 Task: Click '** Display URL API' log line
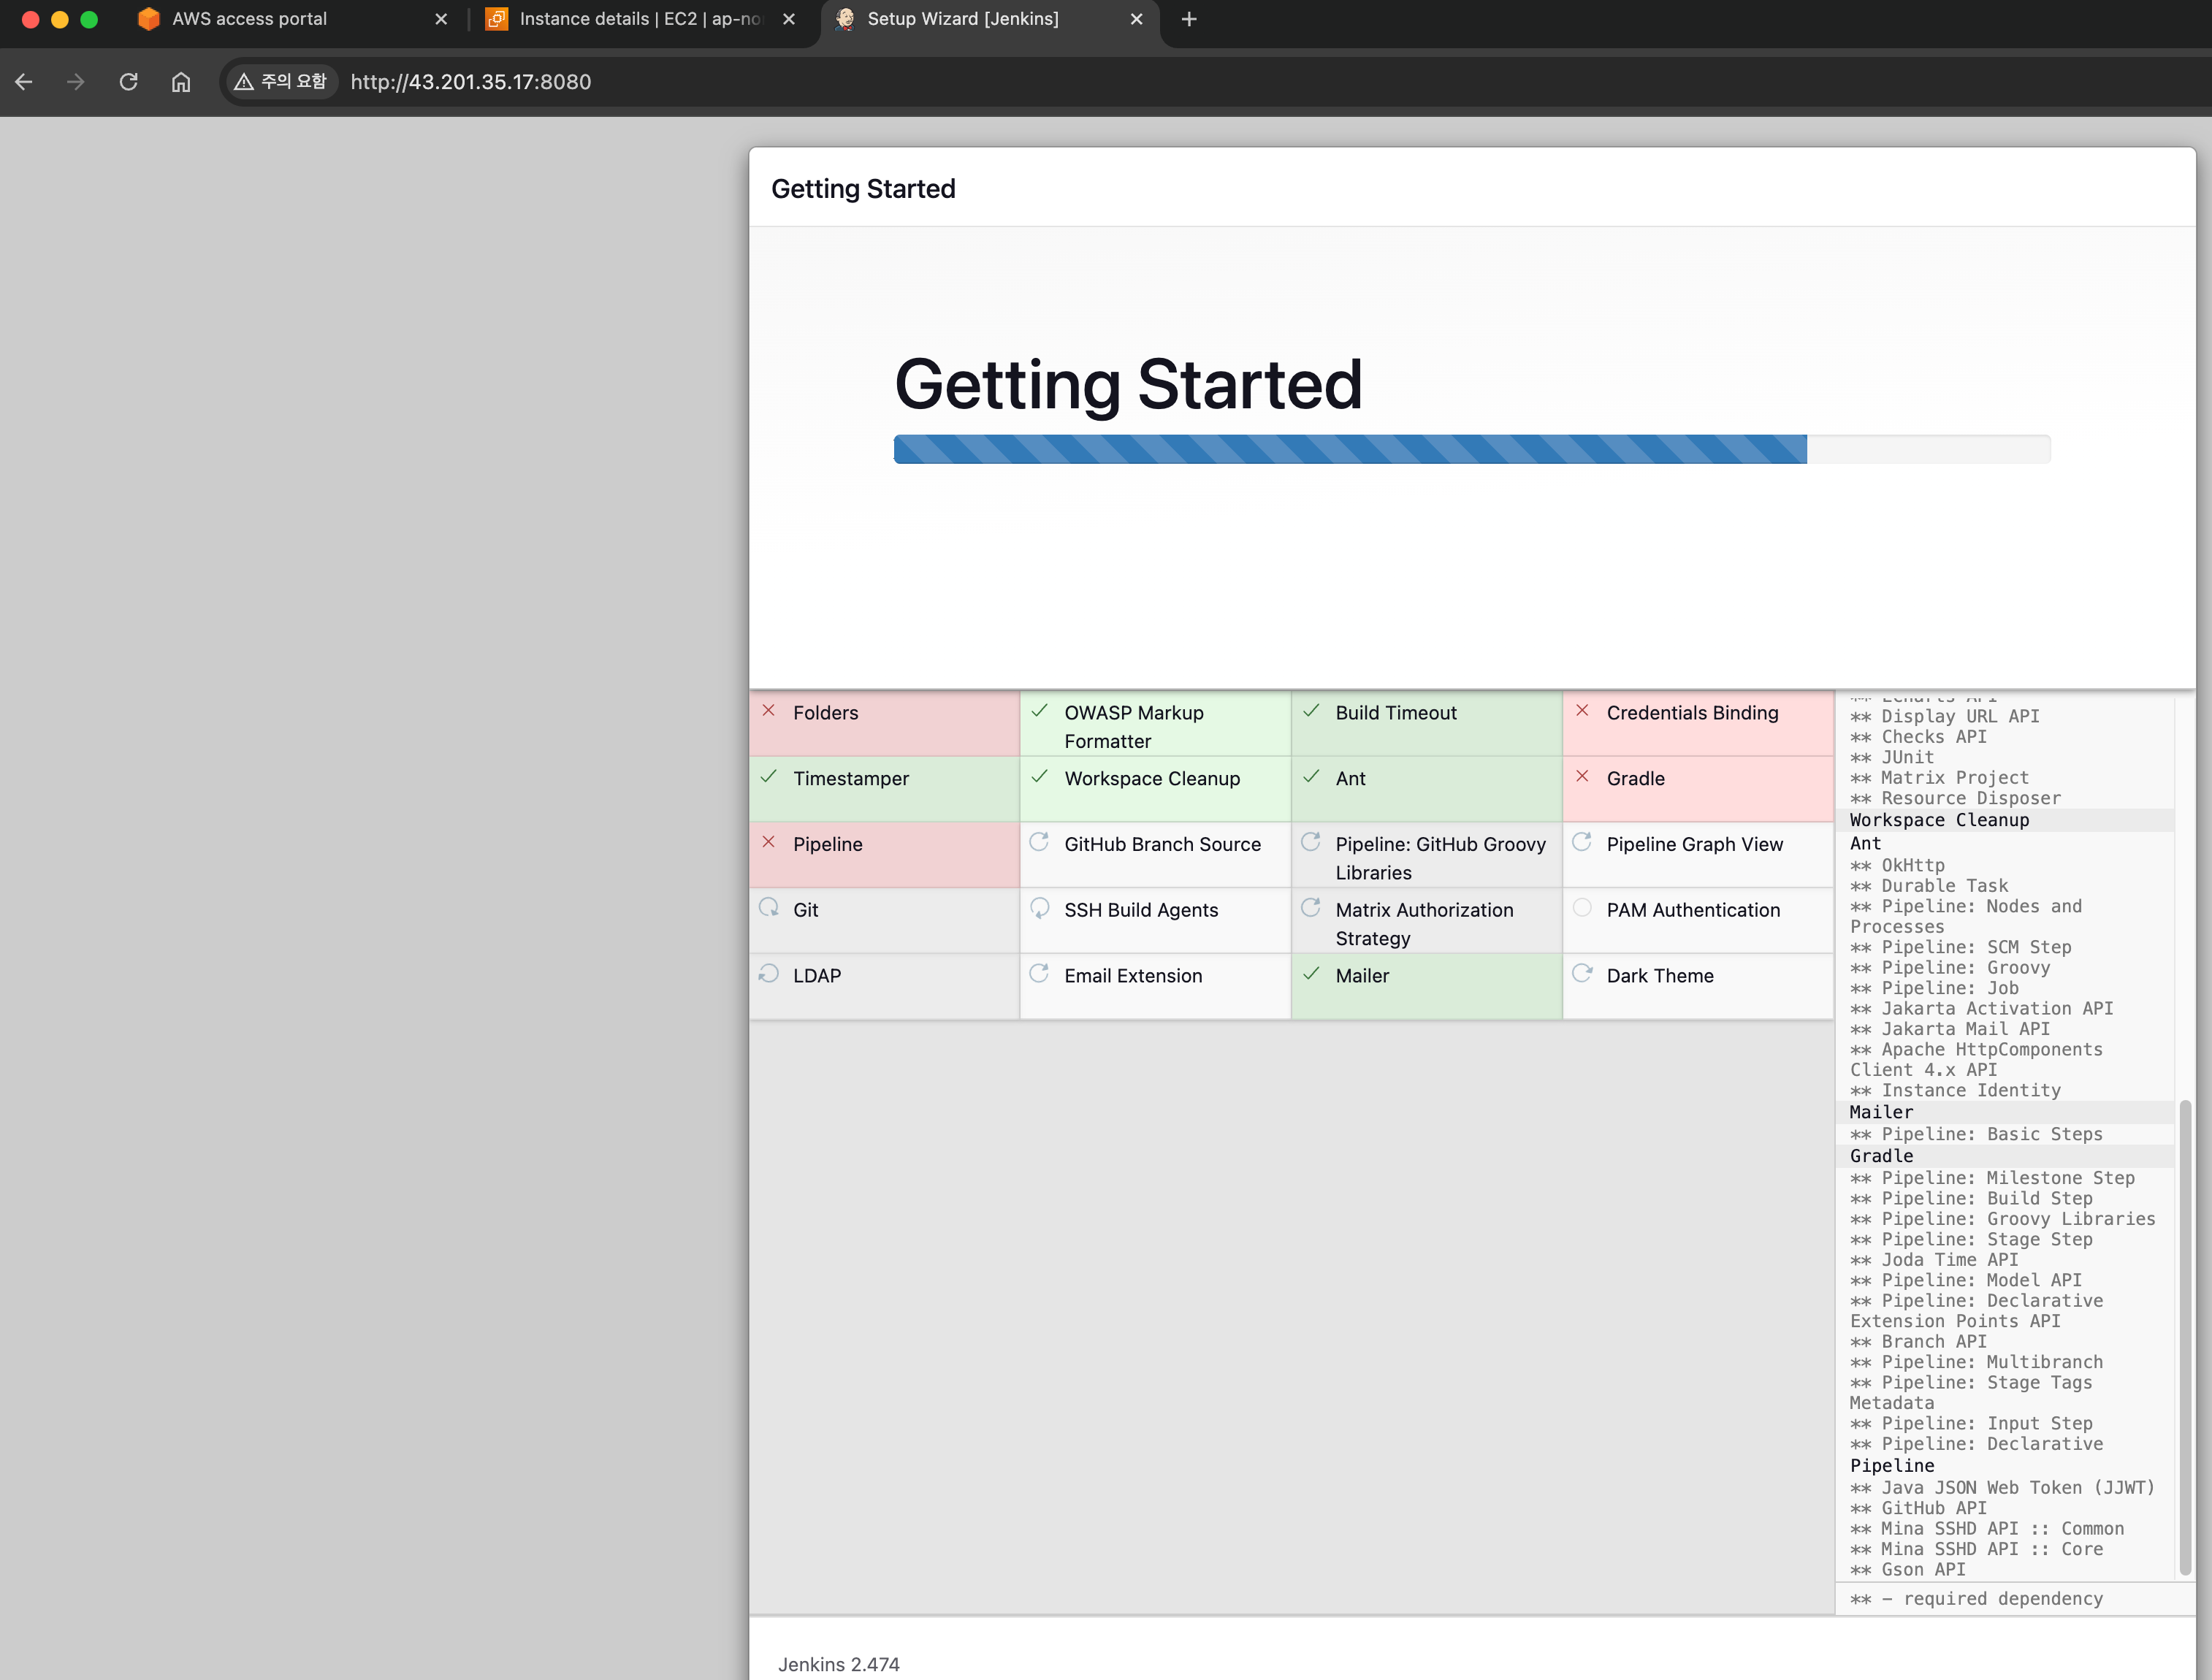tap(1944, 716)
